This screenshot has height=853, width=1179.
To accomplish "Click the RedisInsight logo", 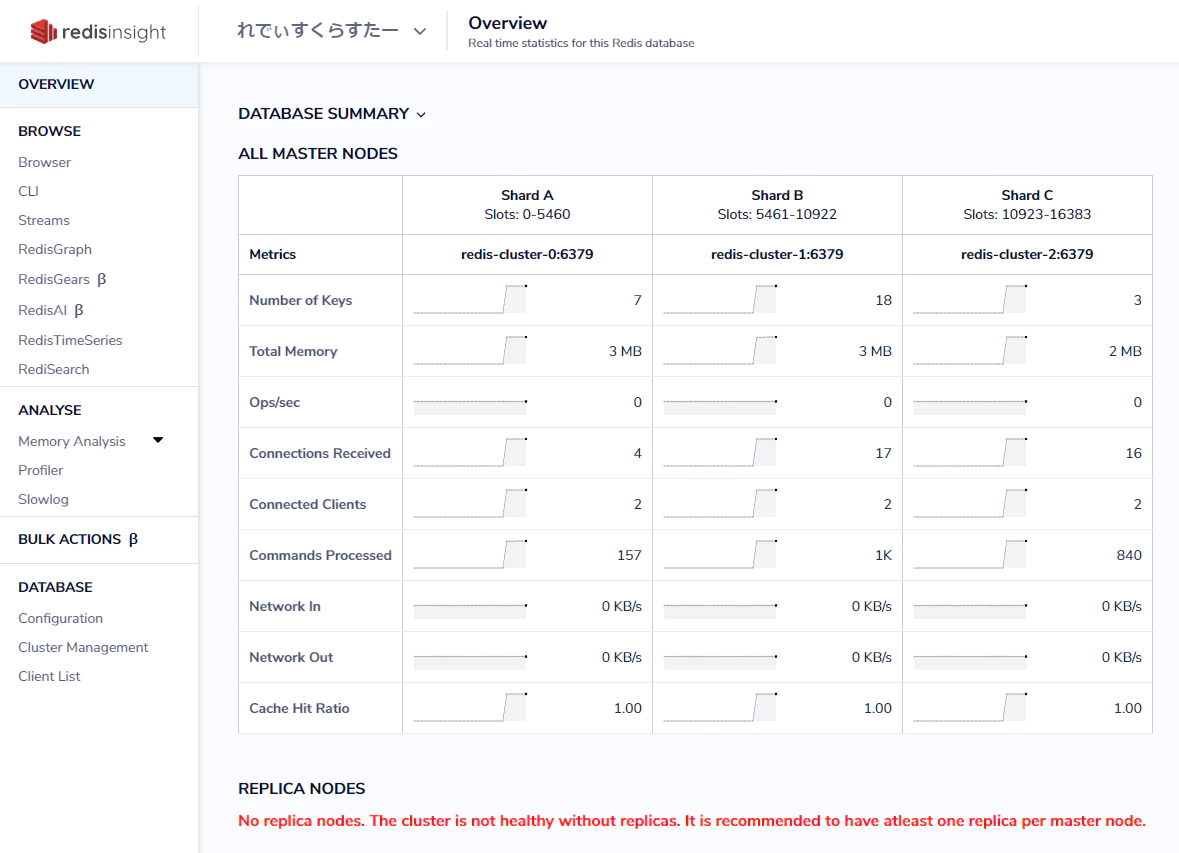I will [98, 32].
